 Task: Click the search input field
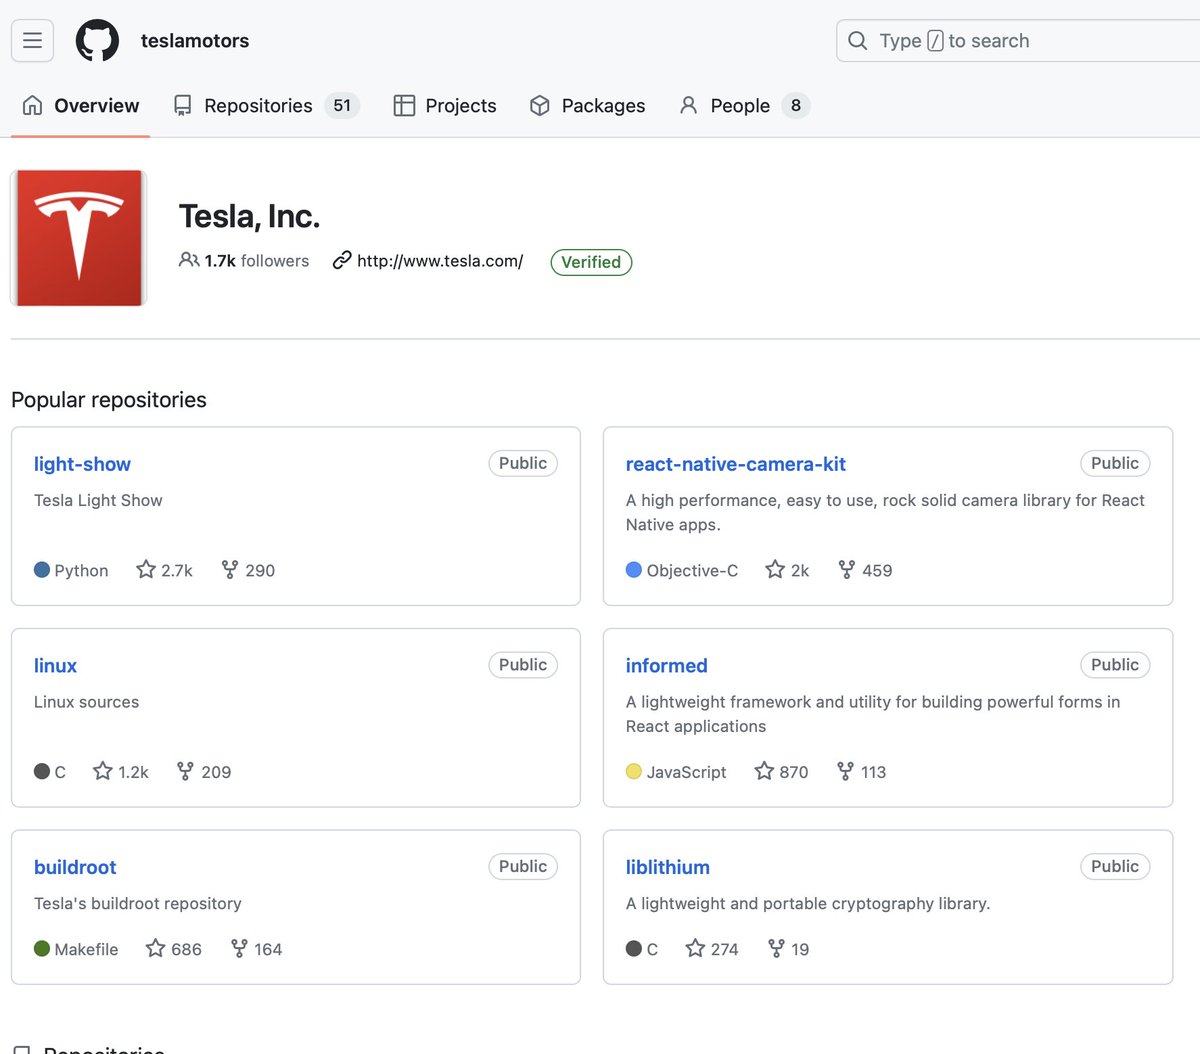1018,41
